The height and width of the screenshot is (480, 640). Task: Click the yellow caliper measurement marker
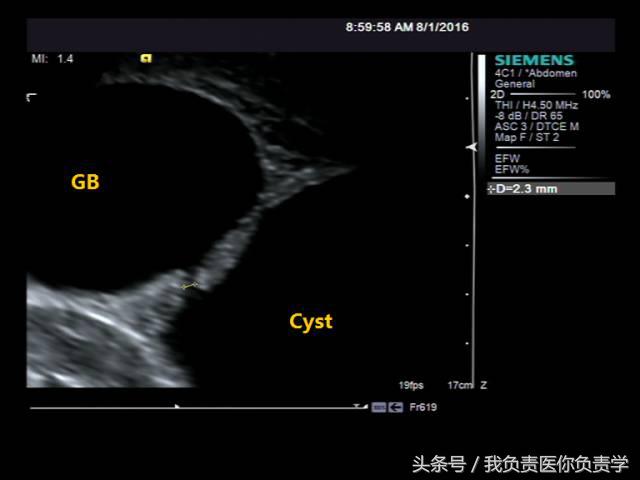click(190, 287)
